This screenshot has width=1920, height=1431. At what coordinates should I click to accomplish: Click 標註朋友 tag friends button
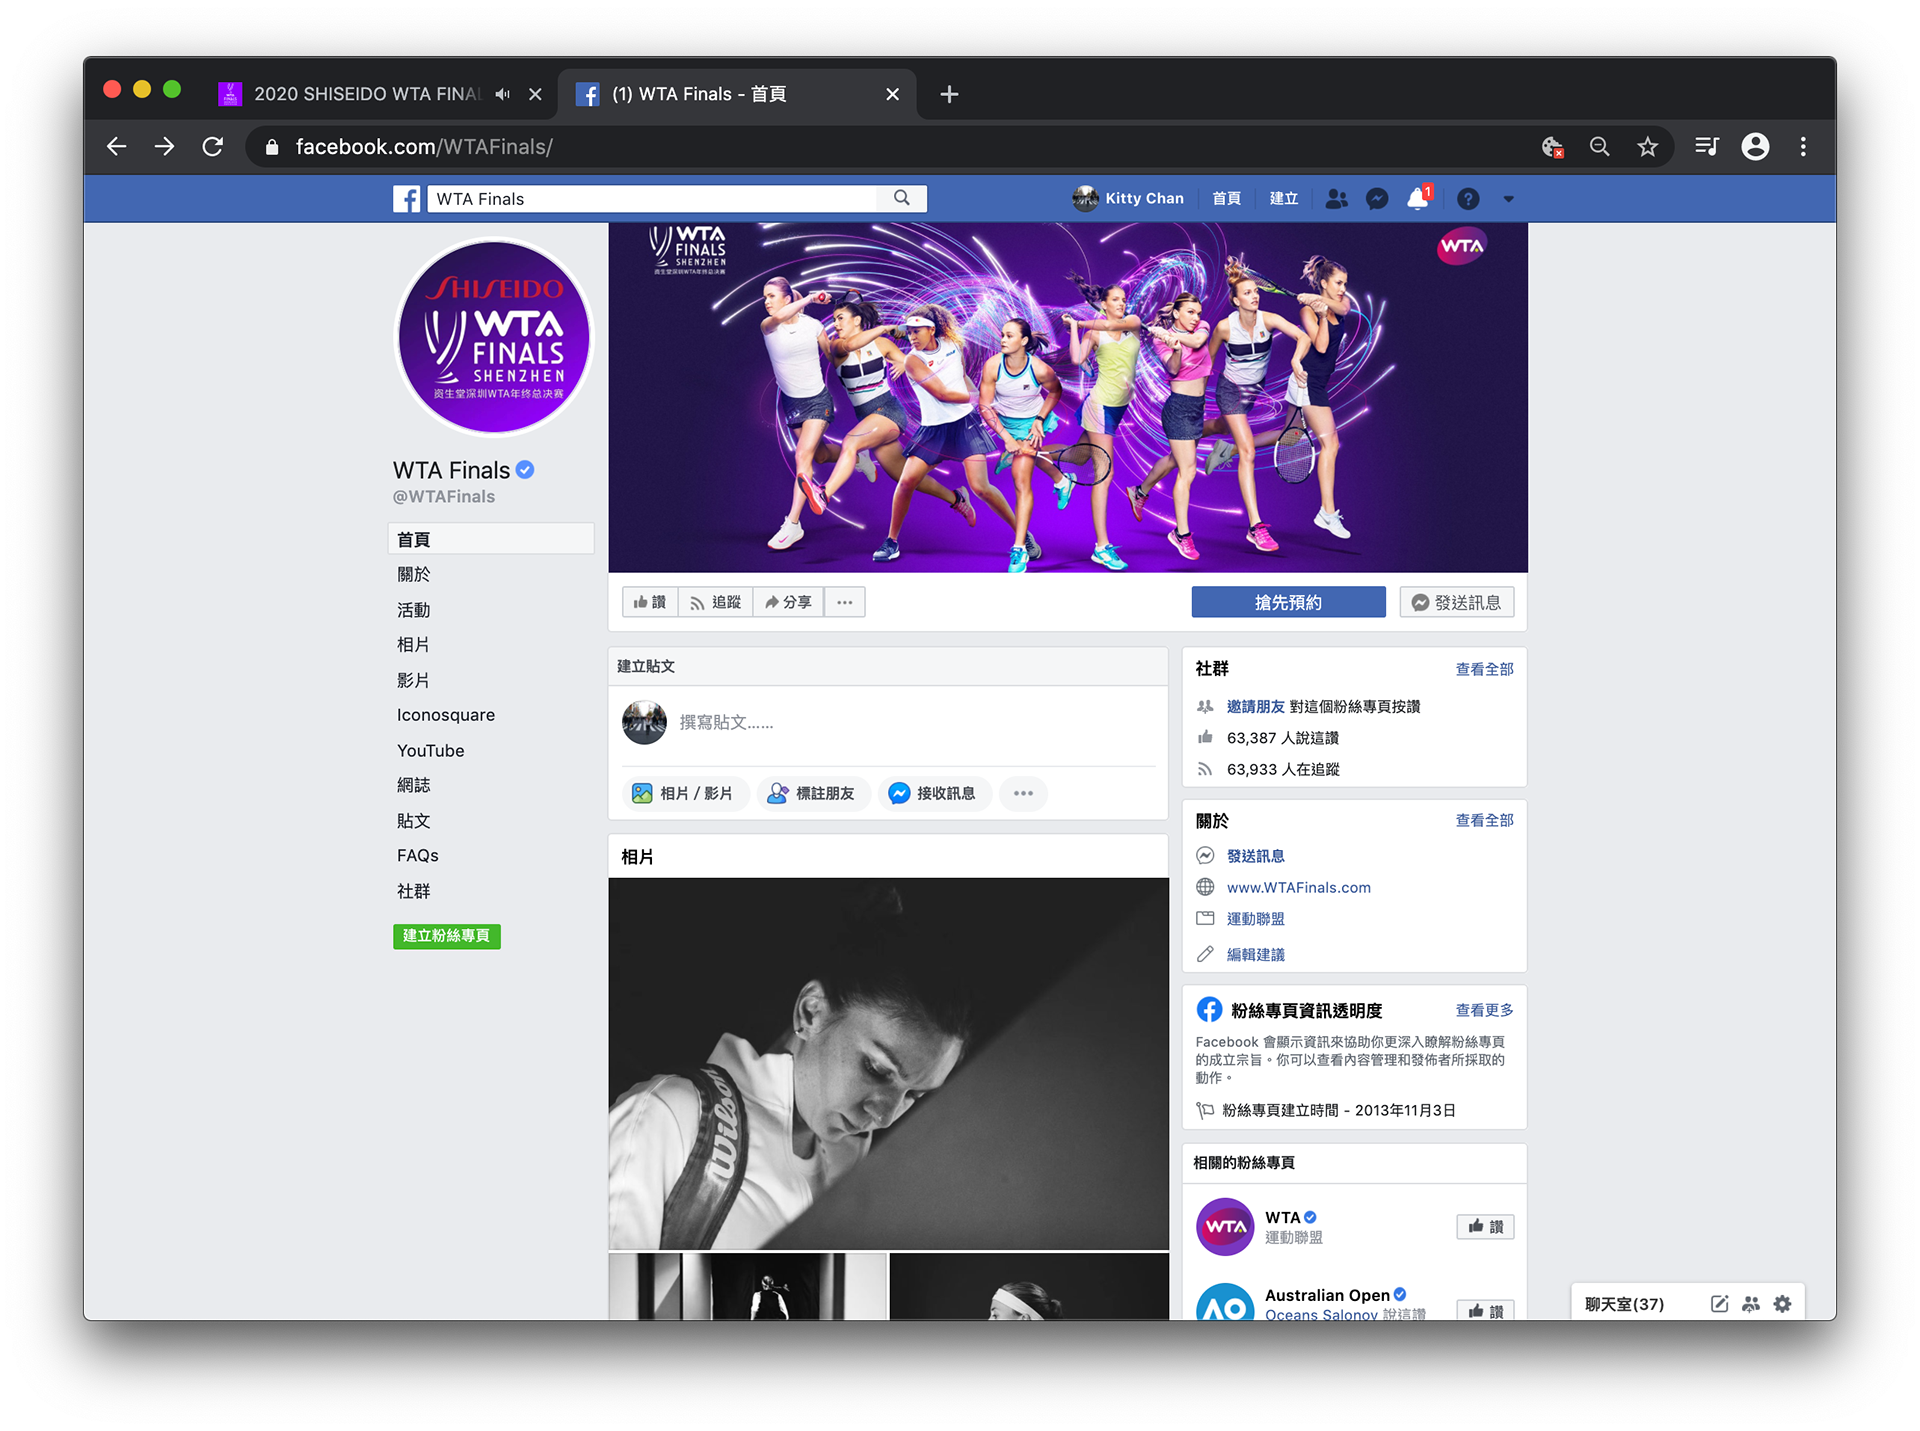tap(813, 793)
